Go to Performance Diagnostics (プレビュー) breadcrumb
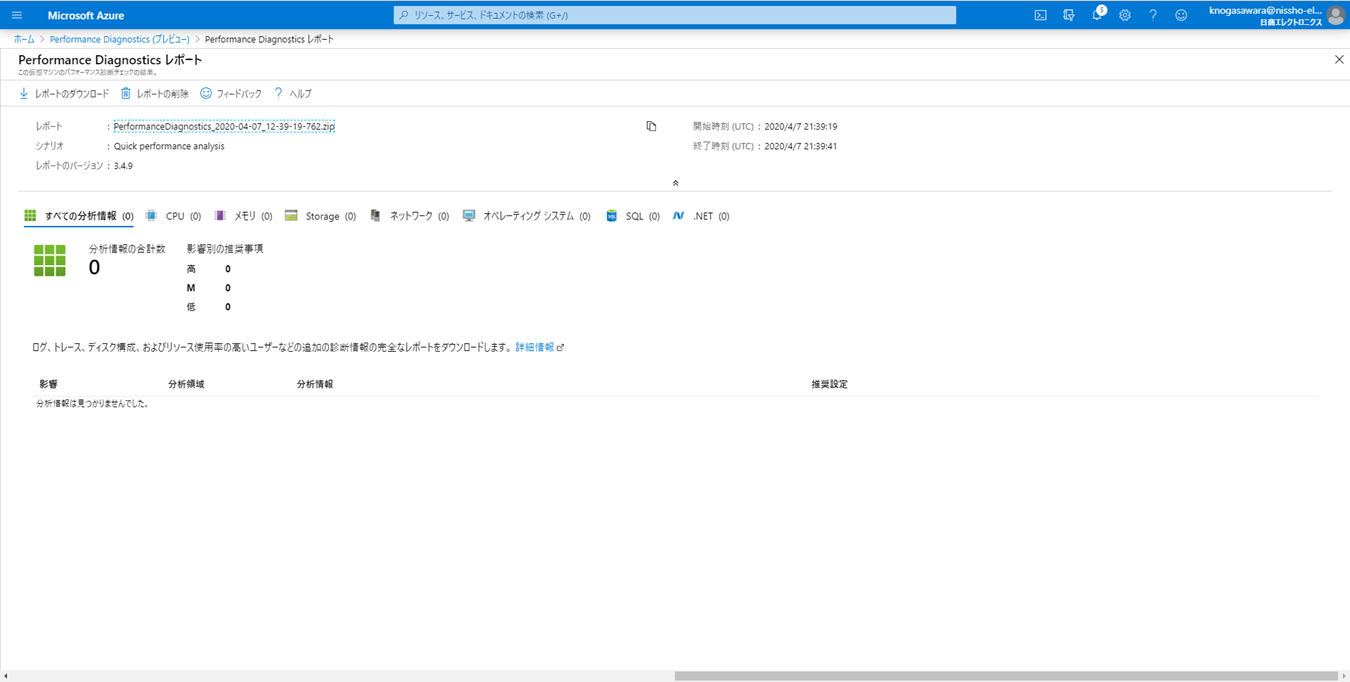Viewport: 1350px width, 682px height. 120,39
